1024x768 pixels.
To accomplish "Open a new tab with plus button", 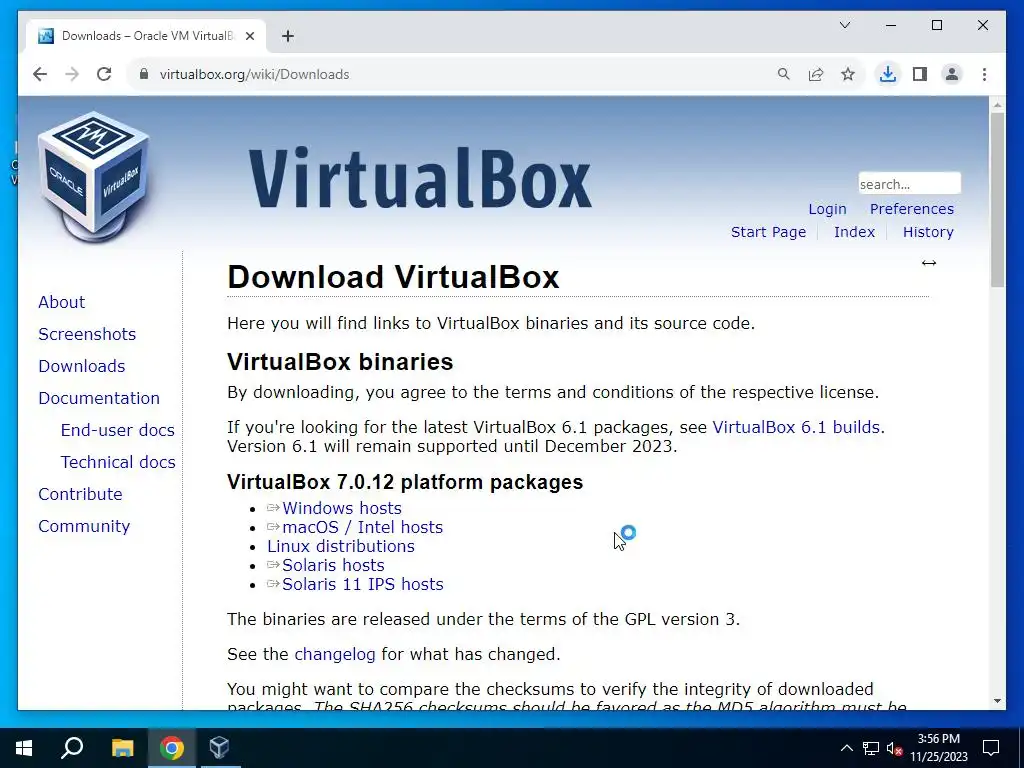I will tap(288, 36).
